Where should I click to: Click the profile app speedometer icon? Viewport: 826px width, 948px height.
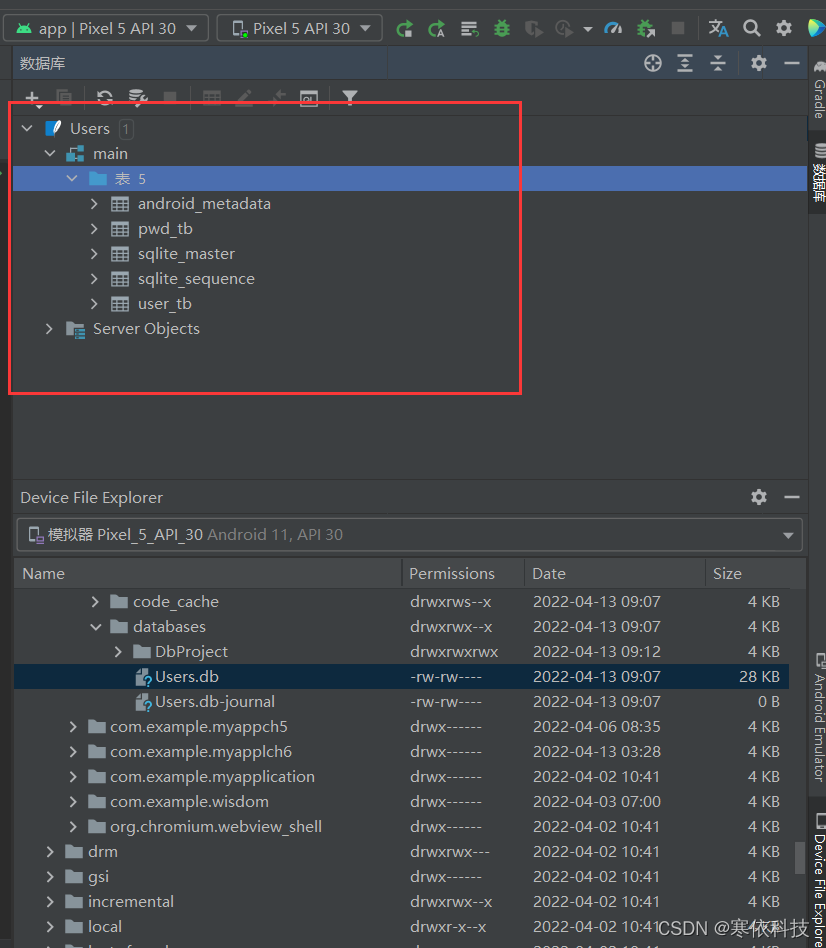613,28
